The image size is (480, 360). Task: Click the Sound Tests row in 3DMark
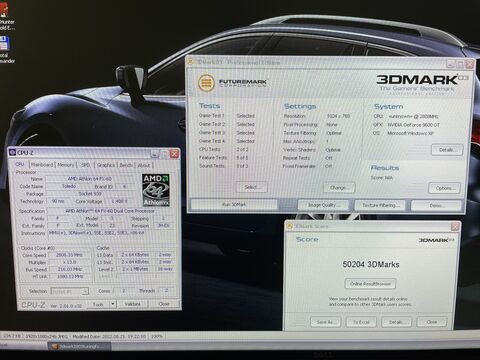(224, 166)
